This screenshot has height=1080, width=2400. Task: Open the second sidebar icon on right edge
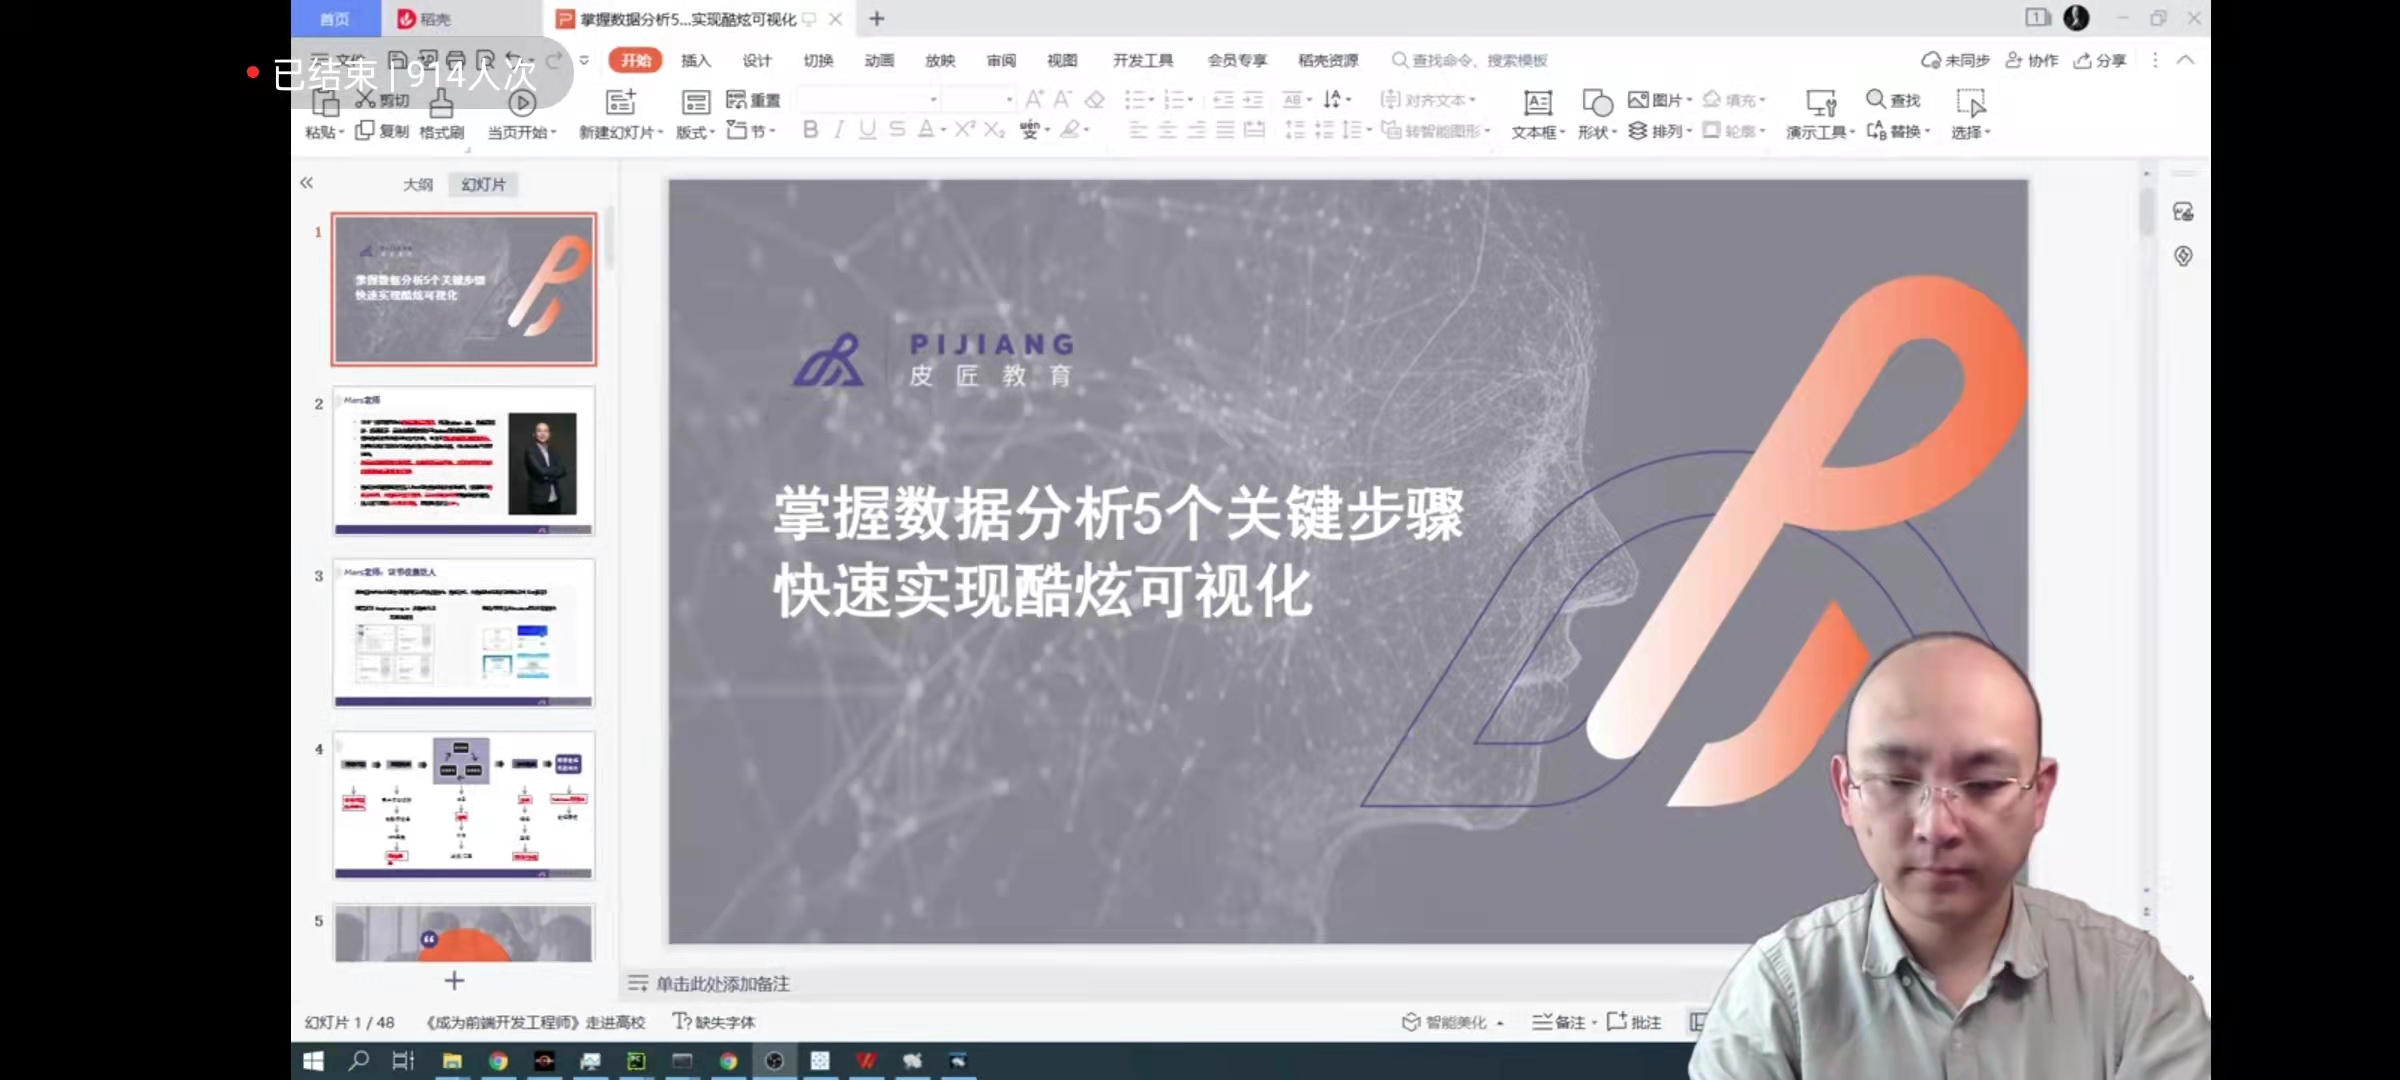pyautogui.click(x=2183, y=256)
